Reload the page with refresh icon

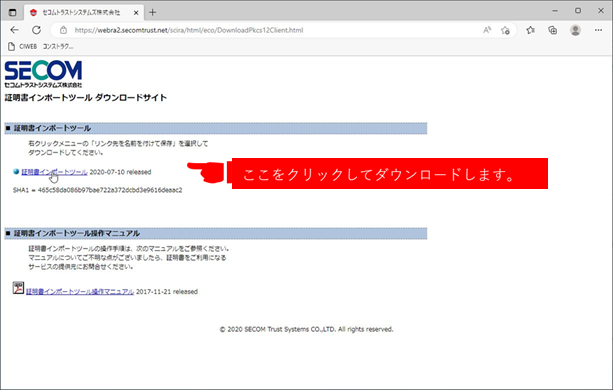click(x=36, y=30)
